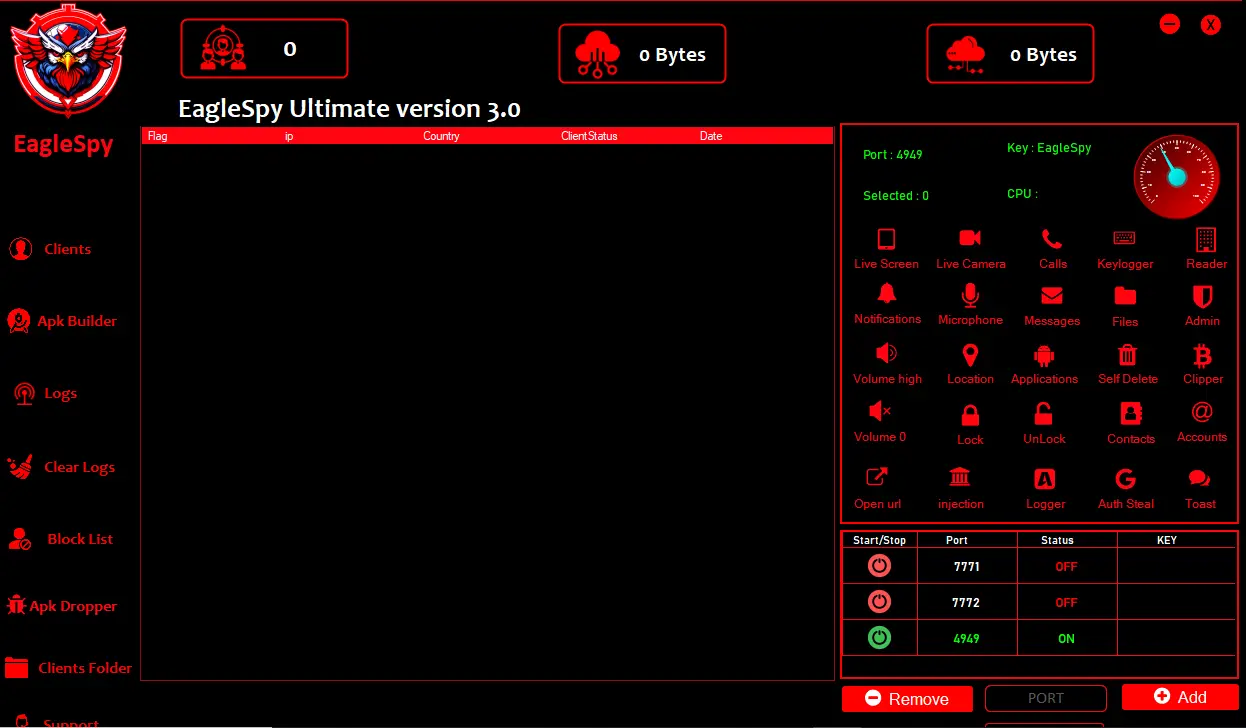The width and height of the screenshot is (1246, 728).
Task: Toggle green power button for port 4949
Action: click(879, 637)
